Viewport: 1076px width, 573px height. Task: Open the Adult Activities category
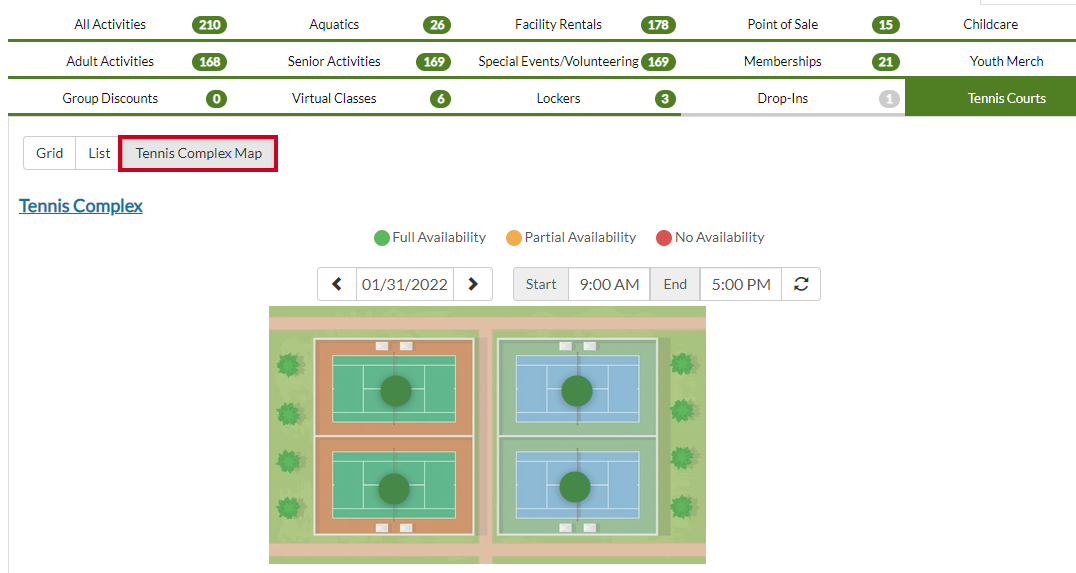pyautogui.click(x=110, y=62)
